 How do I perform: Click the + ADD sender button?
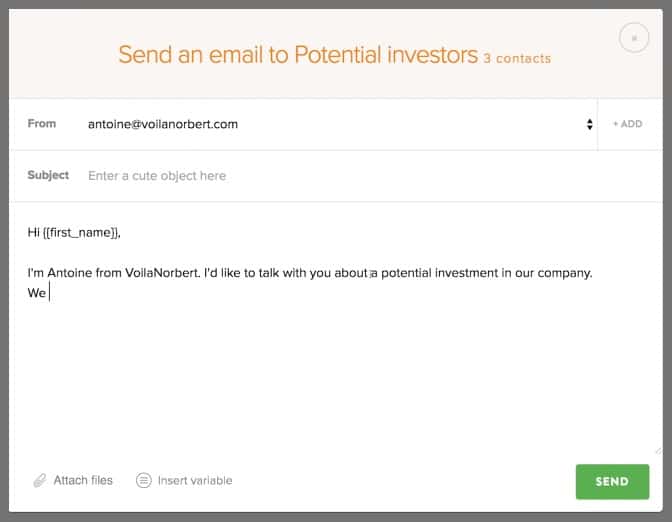(628, 125)
